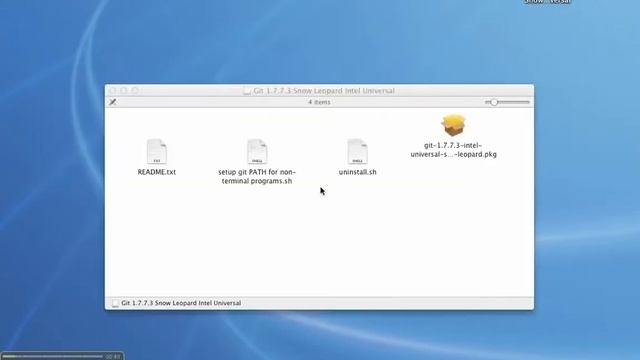Click the "README.txt" file name label

point(157,172)
